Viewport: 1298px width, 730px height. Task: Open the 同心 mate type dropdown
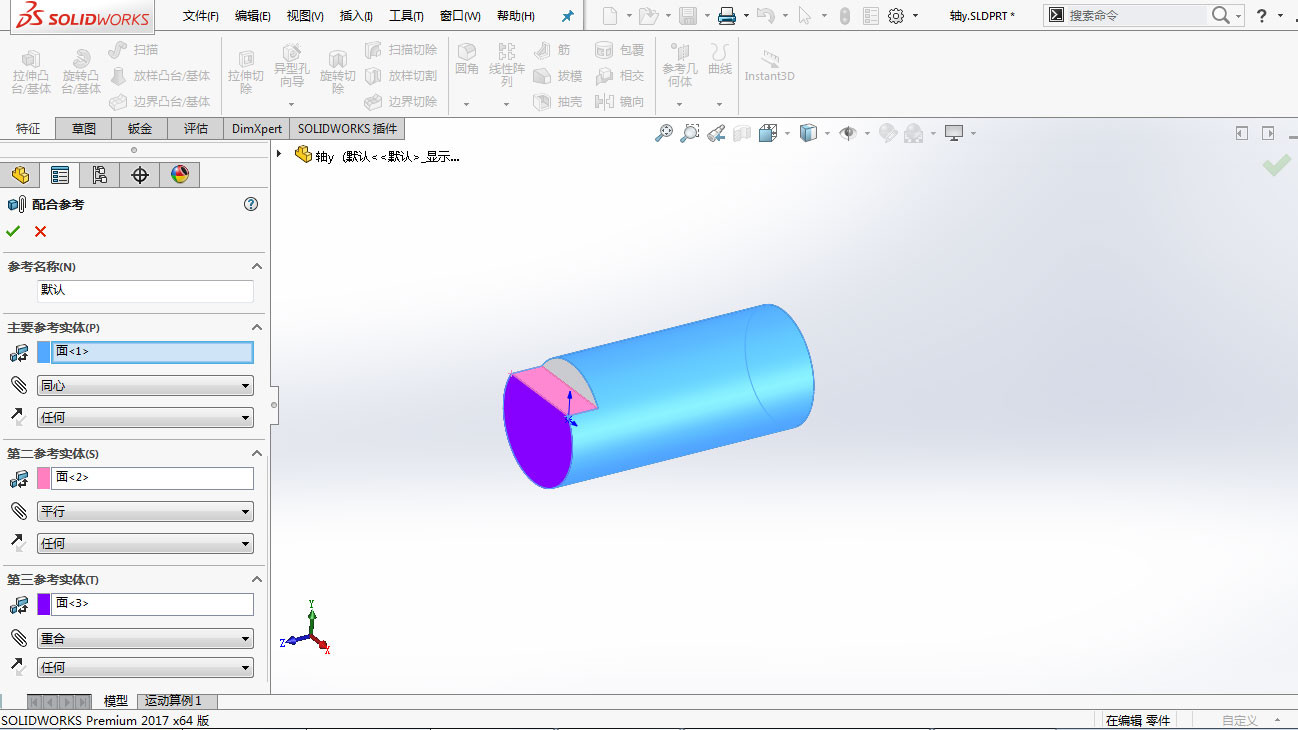pyautogui.click(x=145, y=386)
